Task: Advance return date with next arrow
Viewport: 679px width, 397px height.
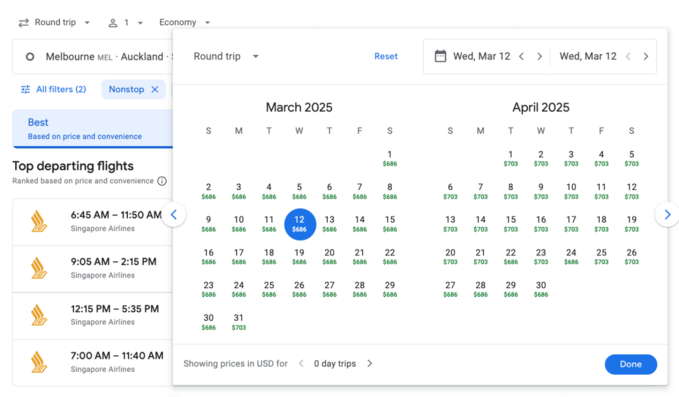Action: (x=646, y=56)
